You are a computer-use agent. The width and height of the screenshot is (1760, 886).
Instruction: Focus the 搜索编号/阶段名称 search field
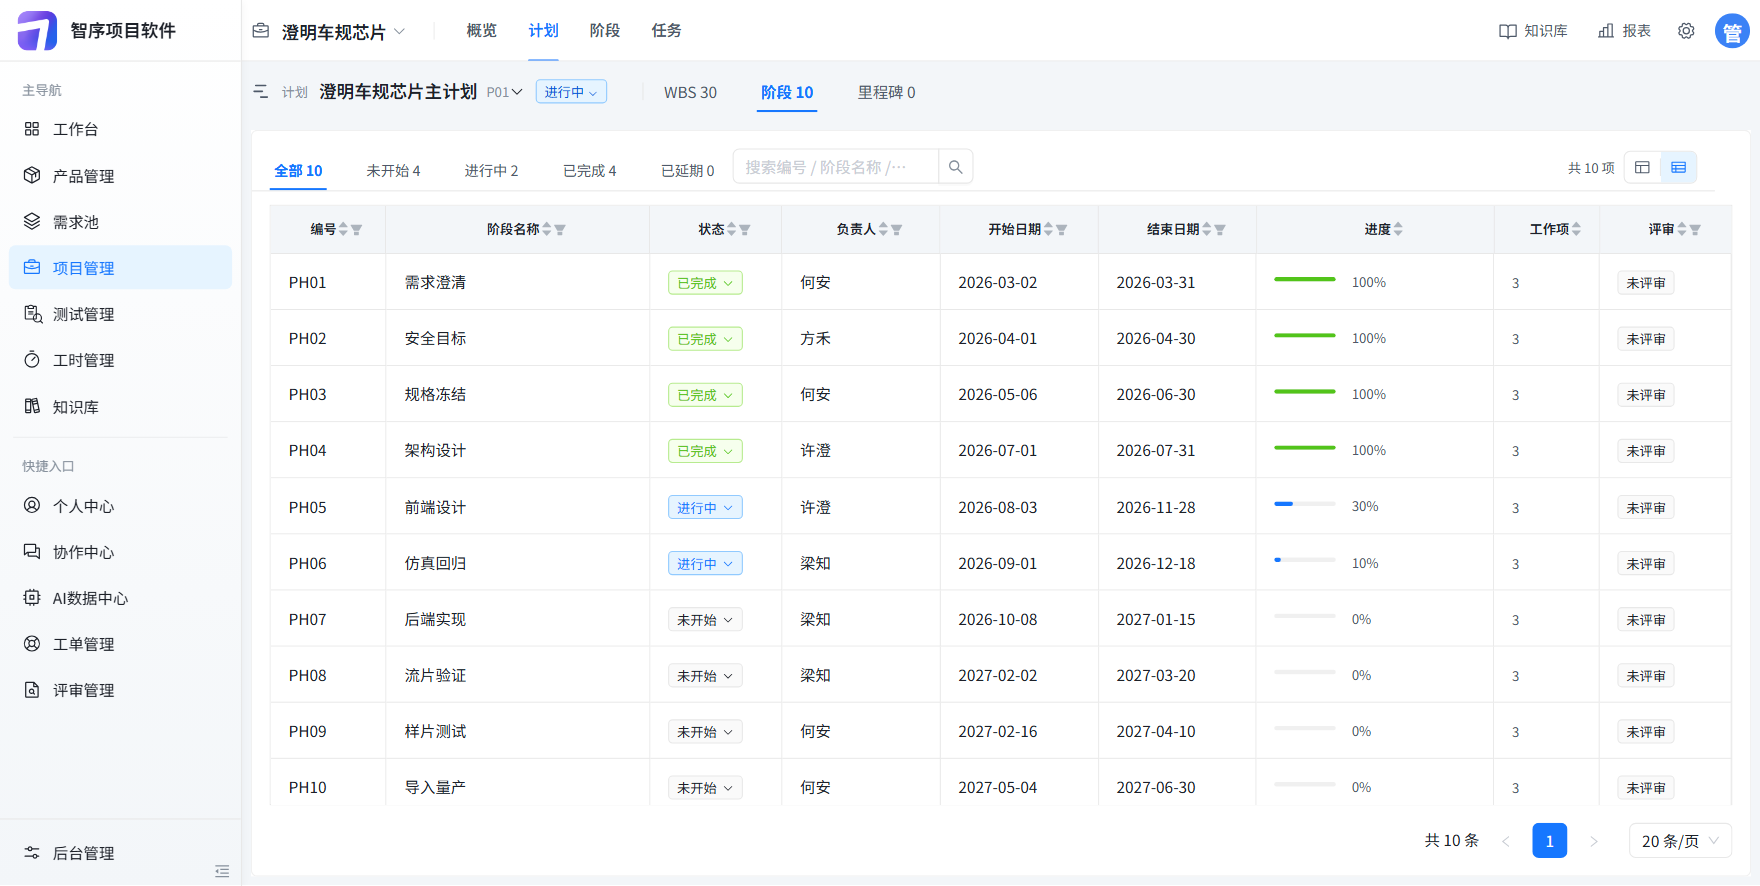pos(836,167)
